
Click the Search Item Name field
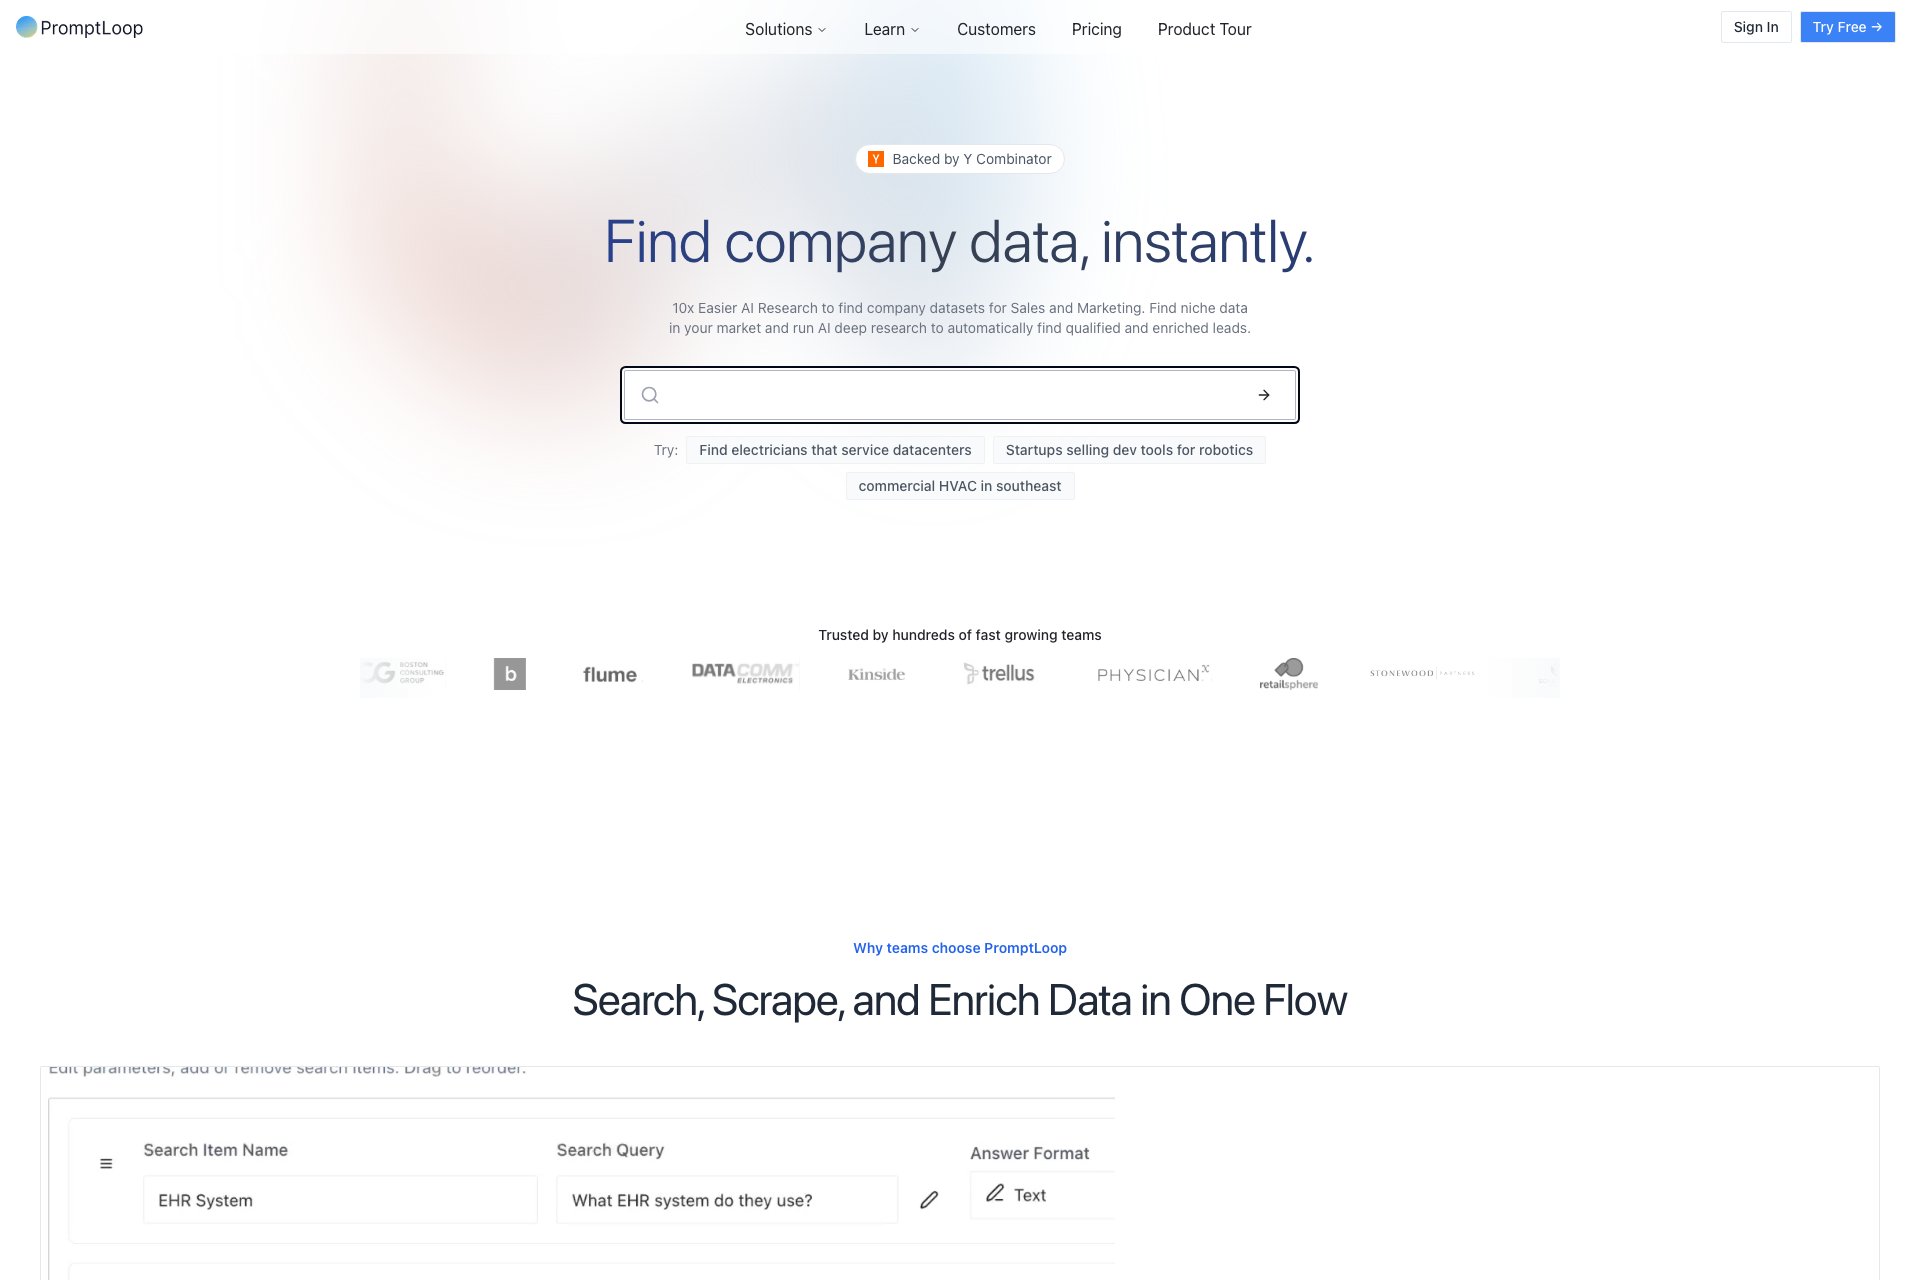point(340,1200)
